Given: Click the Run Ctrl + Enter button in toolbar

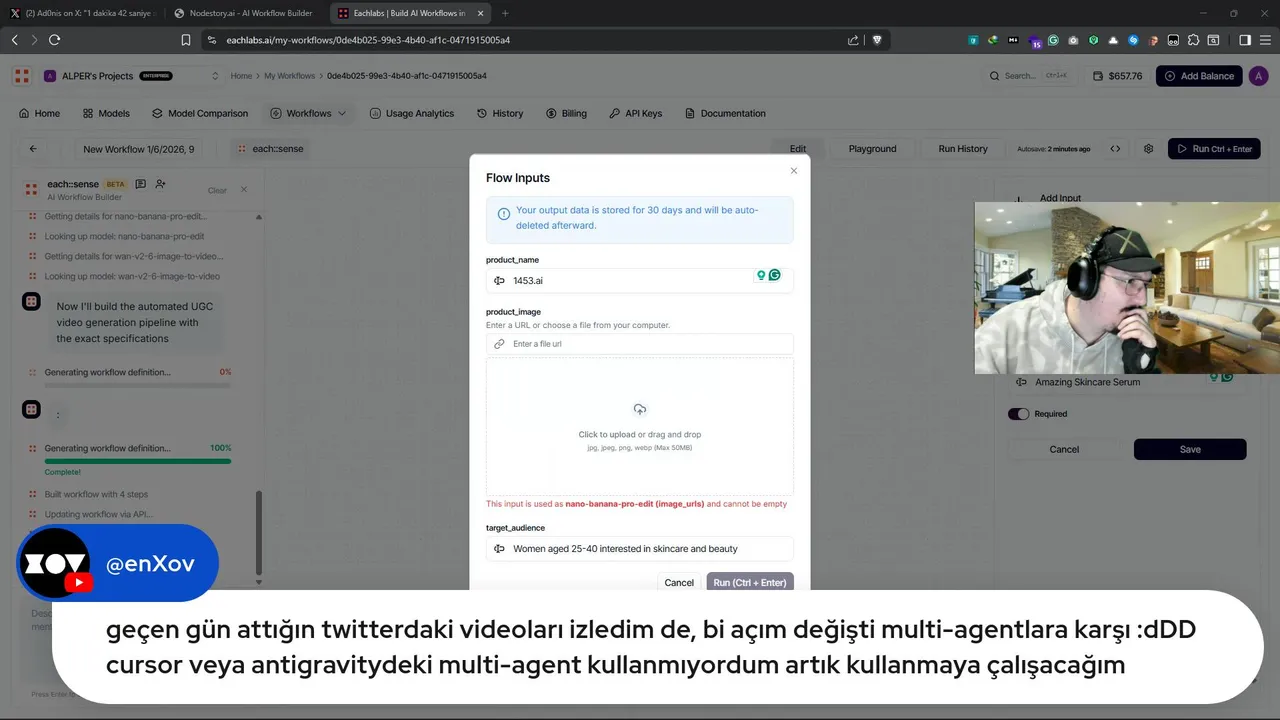Looking at the screenshot, I should pyautogui.click(x=1214, y=149).
